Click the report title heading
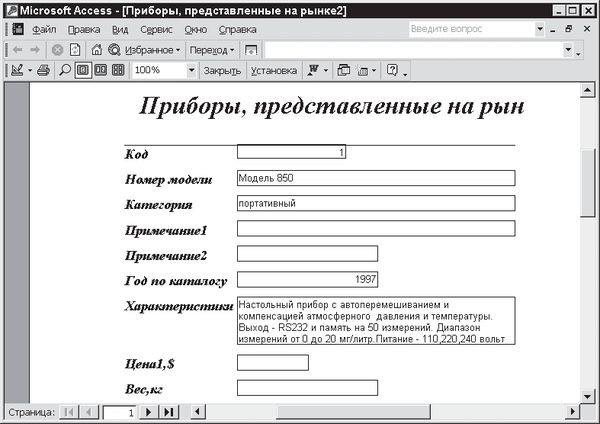Image resolution: width=600 pixels, height=424 pixels. click(331, 106)
